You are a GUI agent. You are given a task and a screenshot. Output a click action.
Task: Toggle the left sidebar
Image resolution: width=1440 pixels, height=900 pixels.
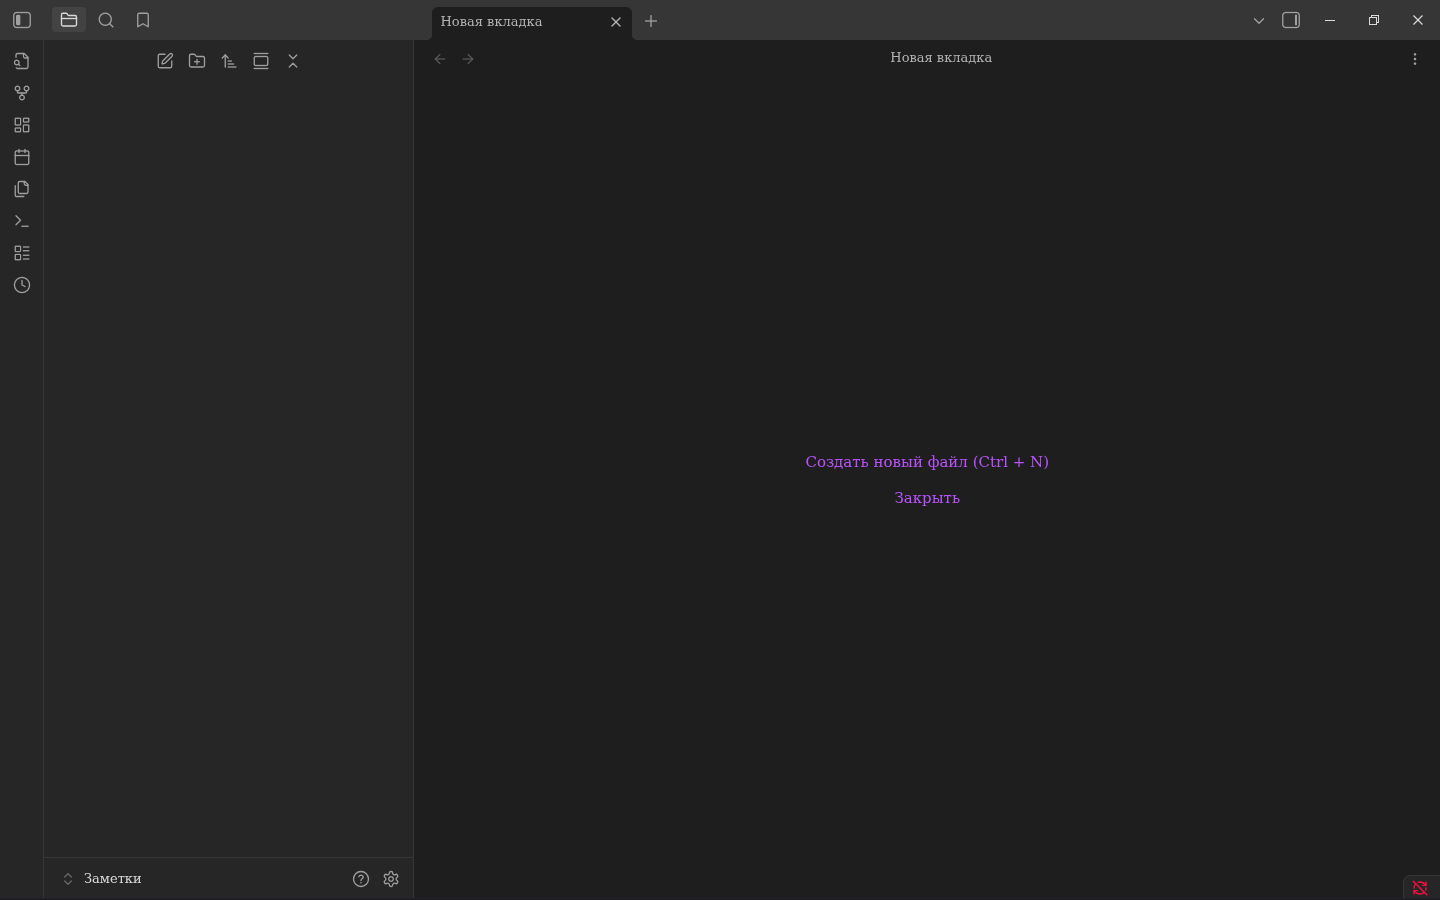tap(22, 20)
